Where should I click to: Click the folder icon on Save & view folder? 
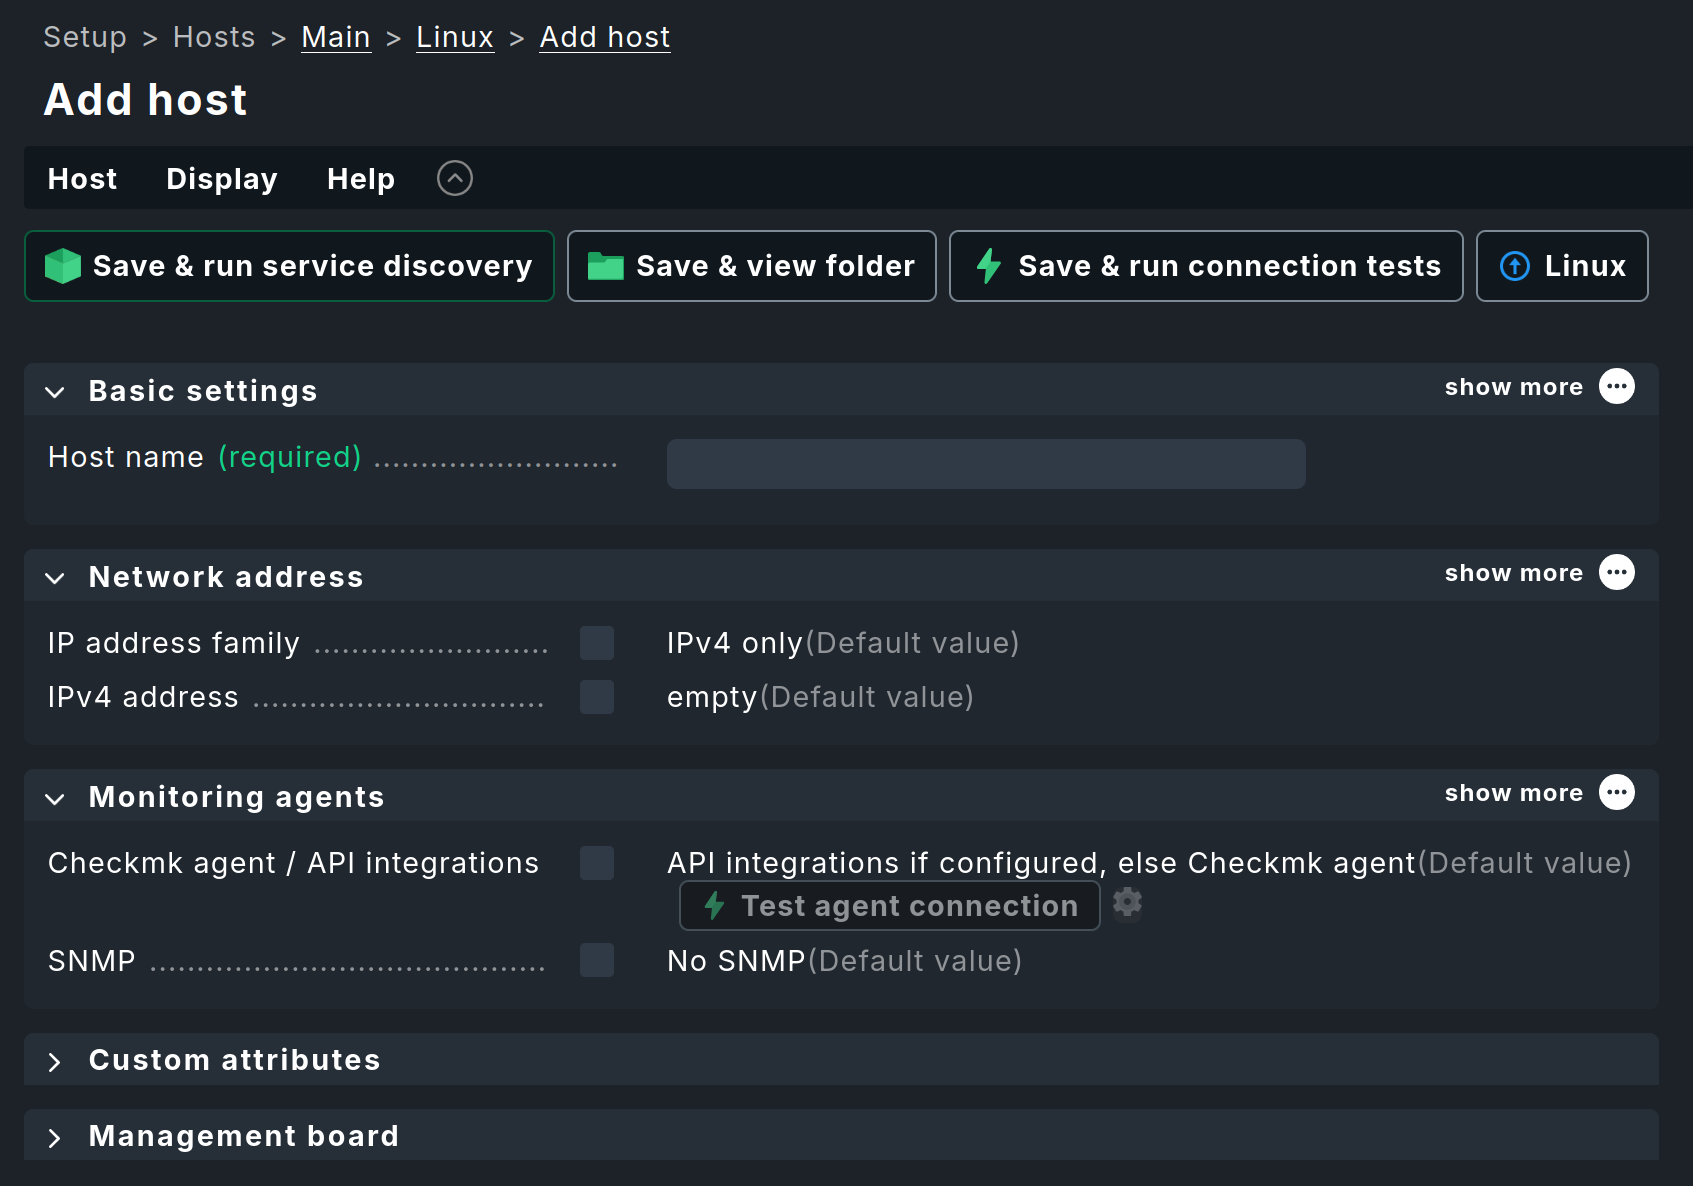[x=607, y=266]
